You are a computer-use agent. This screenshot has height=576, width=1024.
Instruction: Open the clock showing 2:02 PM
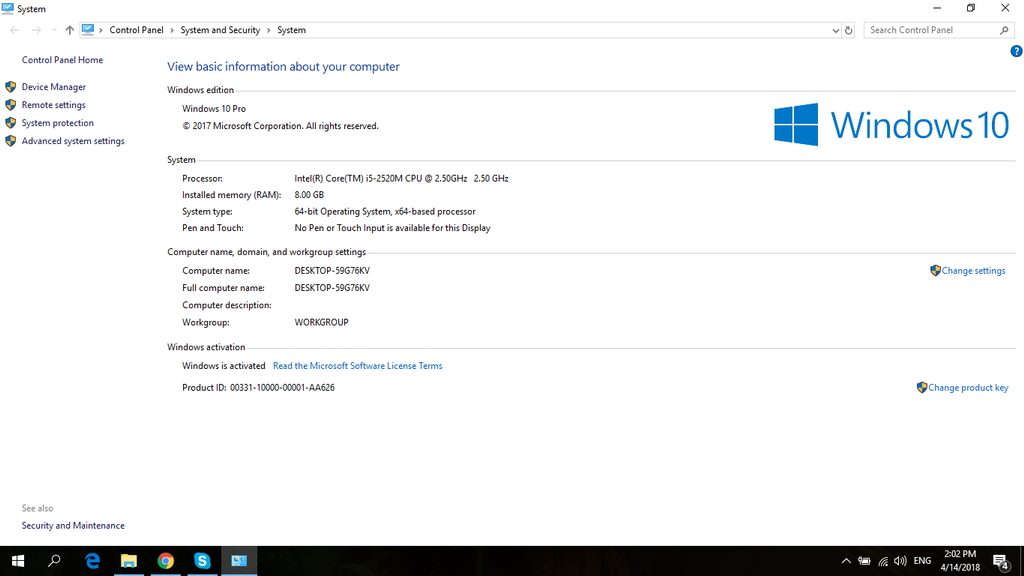(x=960, y=561)
